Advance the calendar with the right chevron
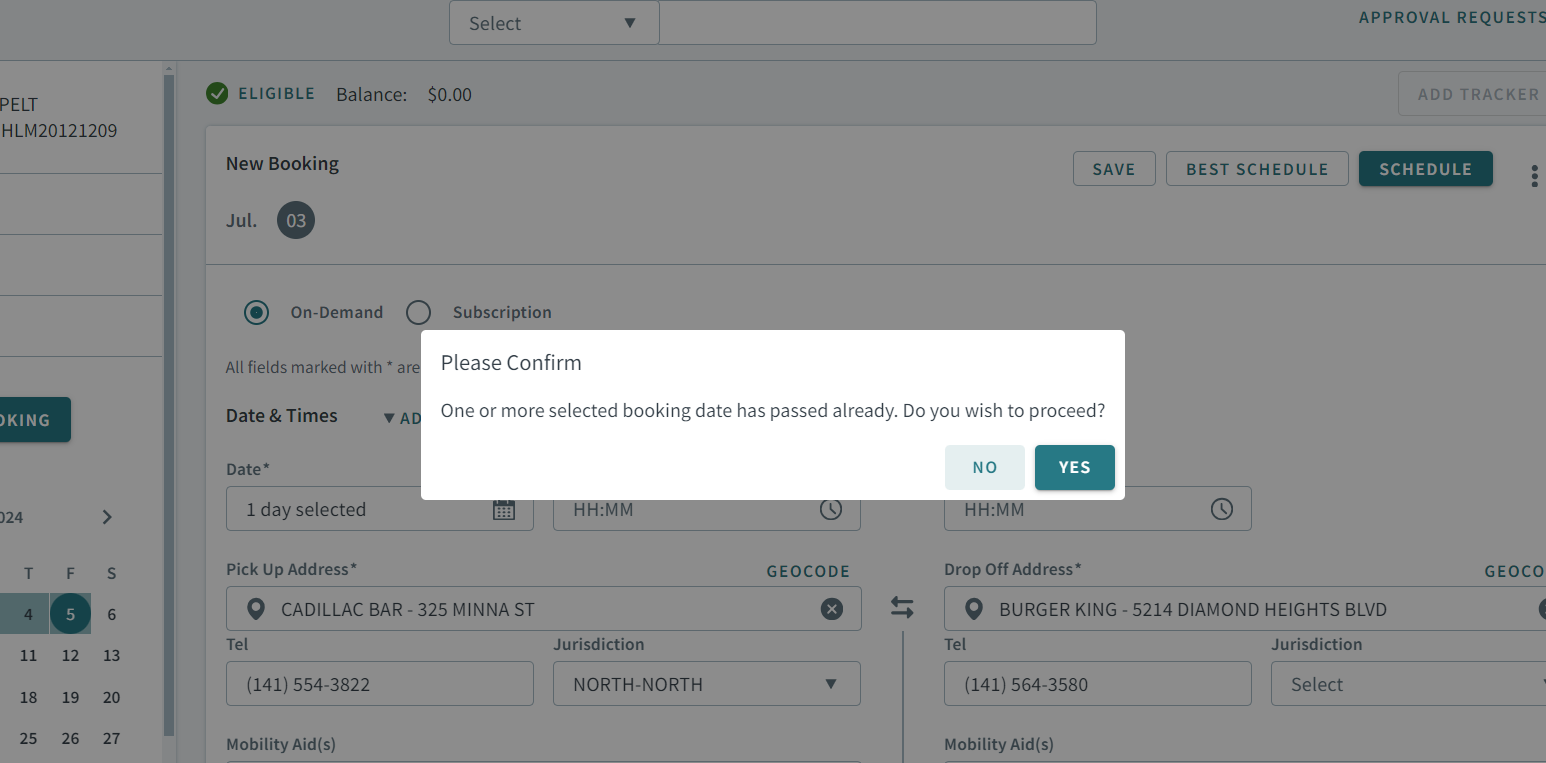Viewport: 1546px width, 763px height. point(107,517)
